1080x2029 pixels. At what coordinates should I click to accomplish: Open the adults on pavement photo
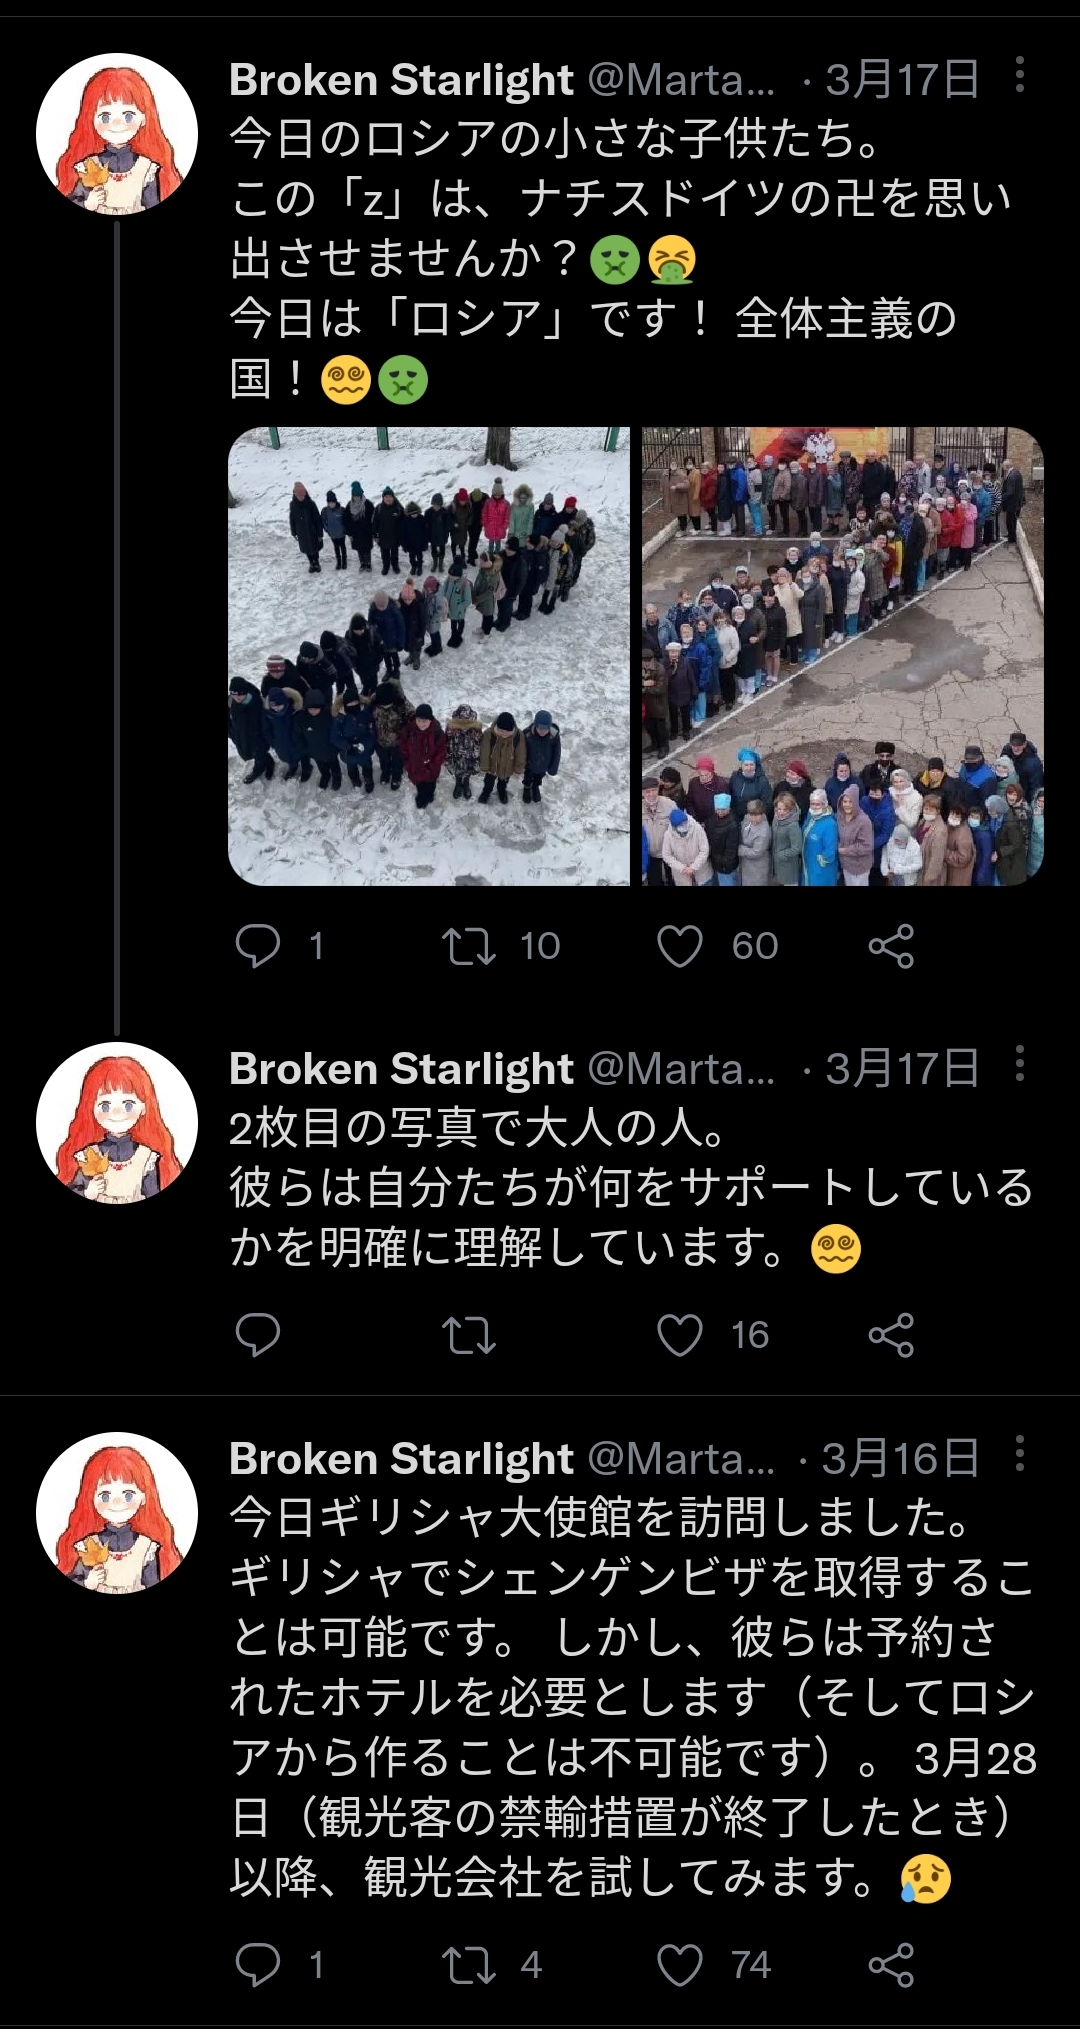coord(843,656)
